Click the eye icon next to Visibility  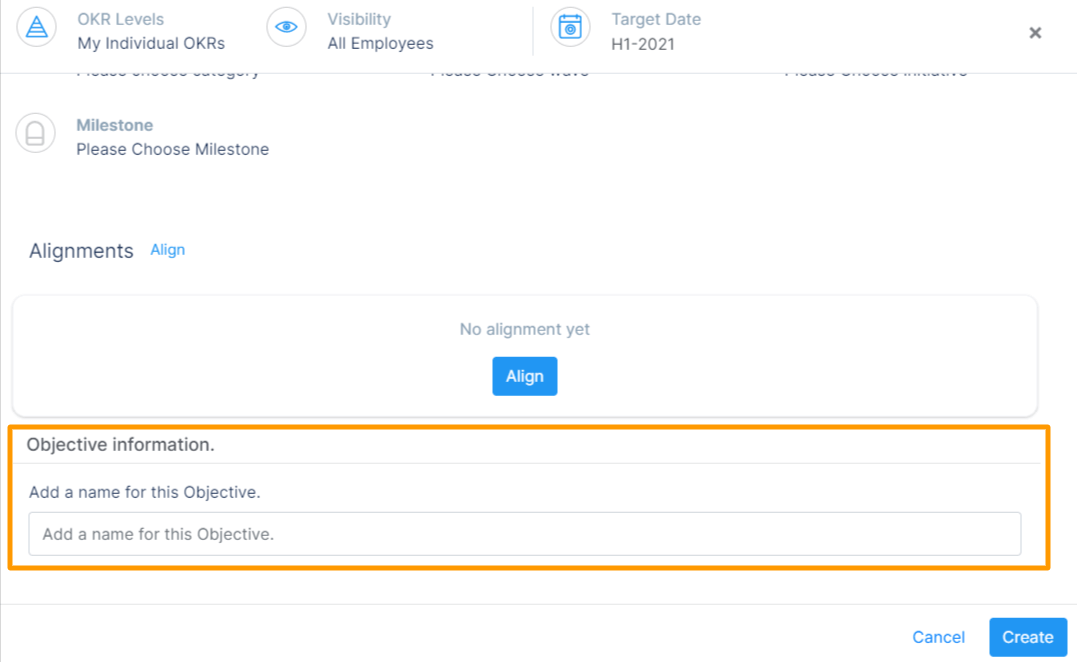click(287, 27)
